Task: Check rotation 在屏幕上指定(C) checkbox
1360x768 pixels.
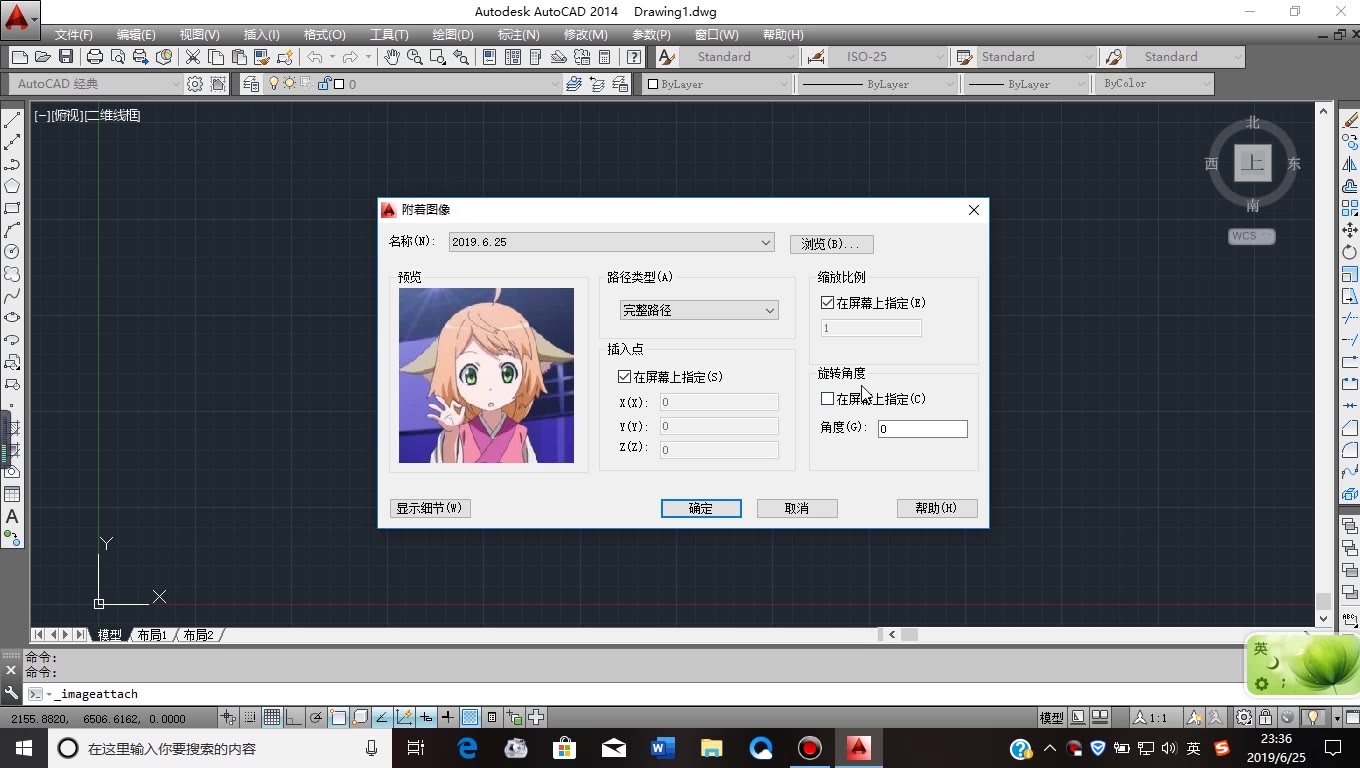Action: pyautogui.click(x=827, y=399)
